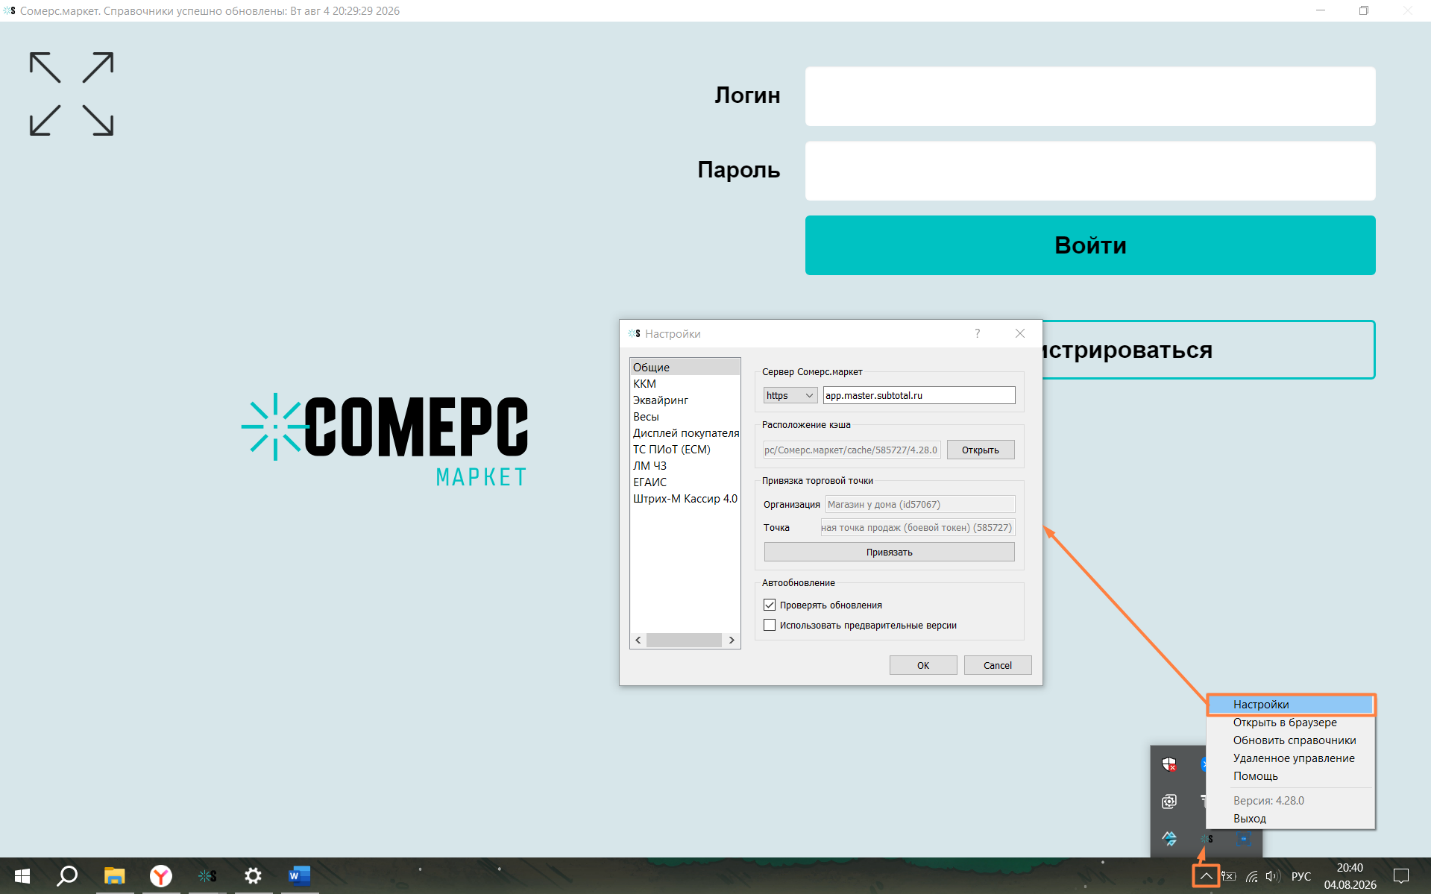The height and width of the screenshot is (894, 1431).
Task: Click Cancel in Настройки dialog
Action: 997,665
